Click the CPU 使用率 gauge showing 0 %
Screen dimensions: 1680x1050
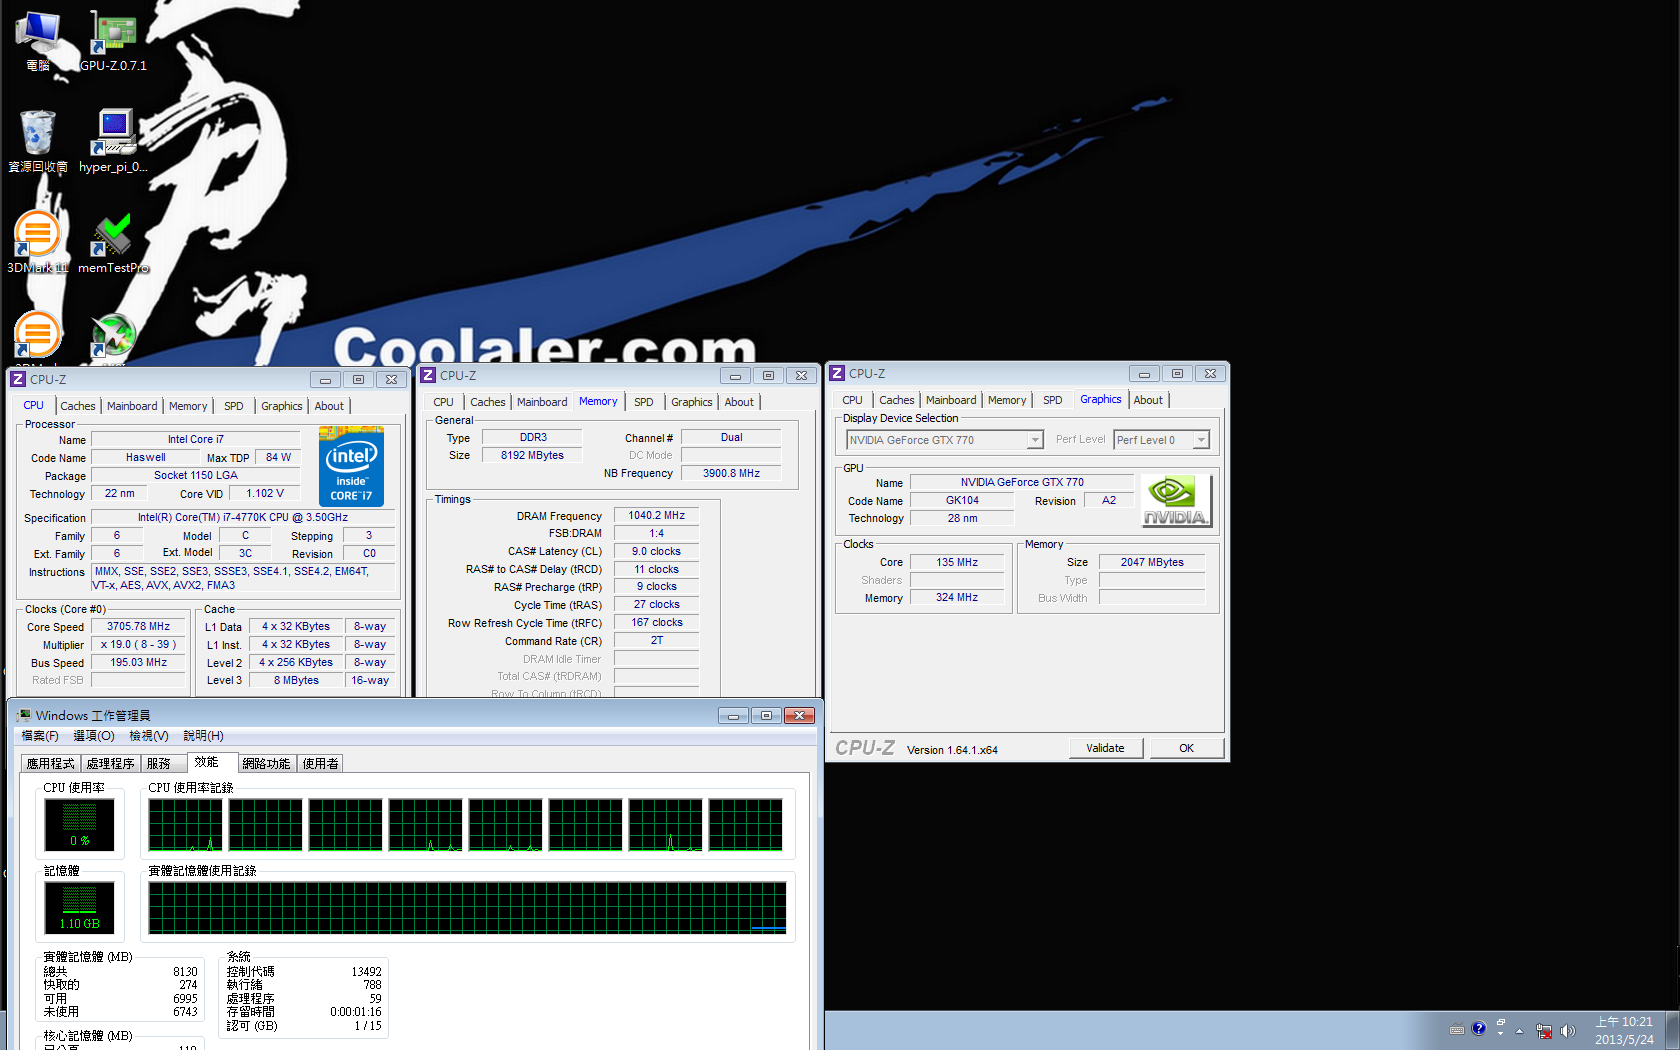click(80, 825)
